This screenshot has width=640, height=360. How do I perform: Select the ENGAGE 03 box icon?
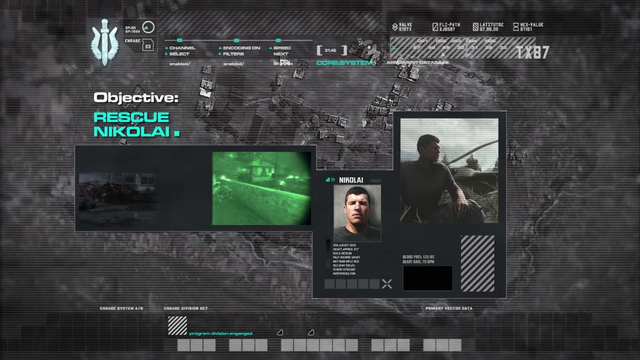coord(148,46)
